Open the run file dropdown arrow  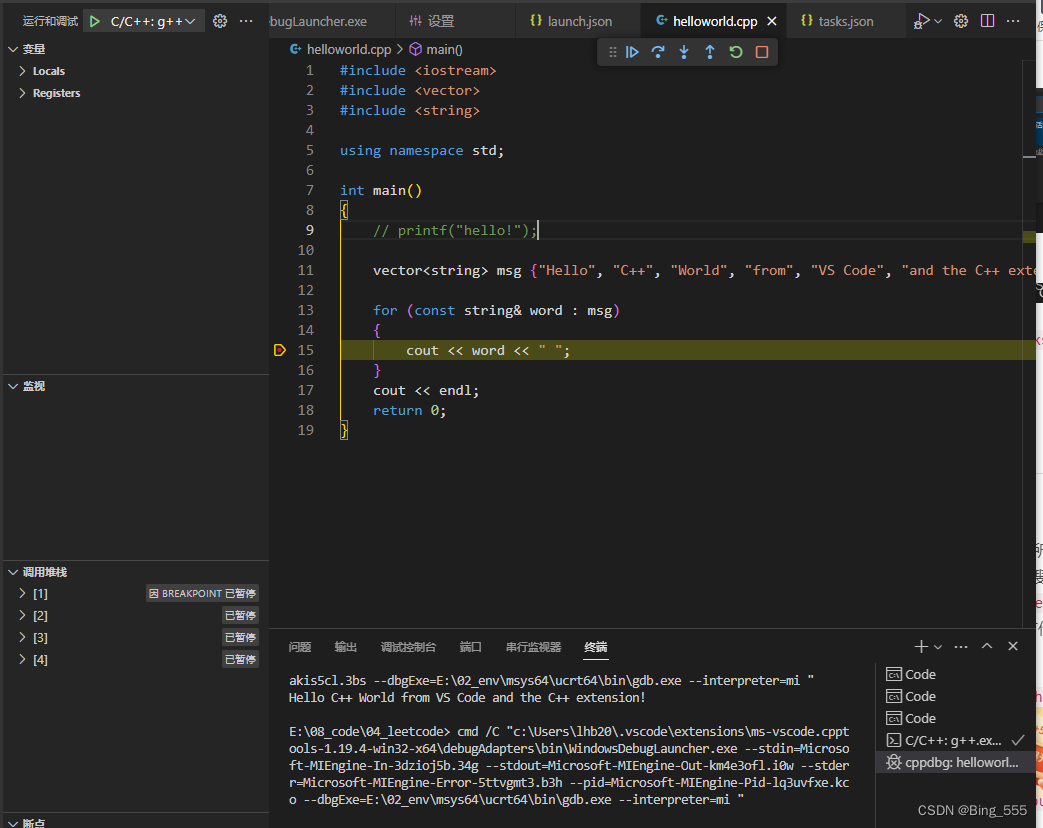(938, 21)
